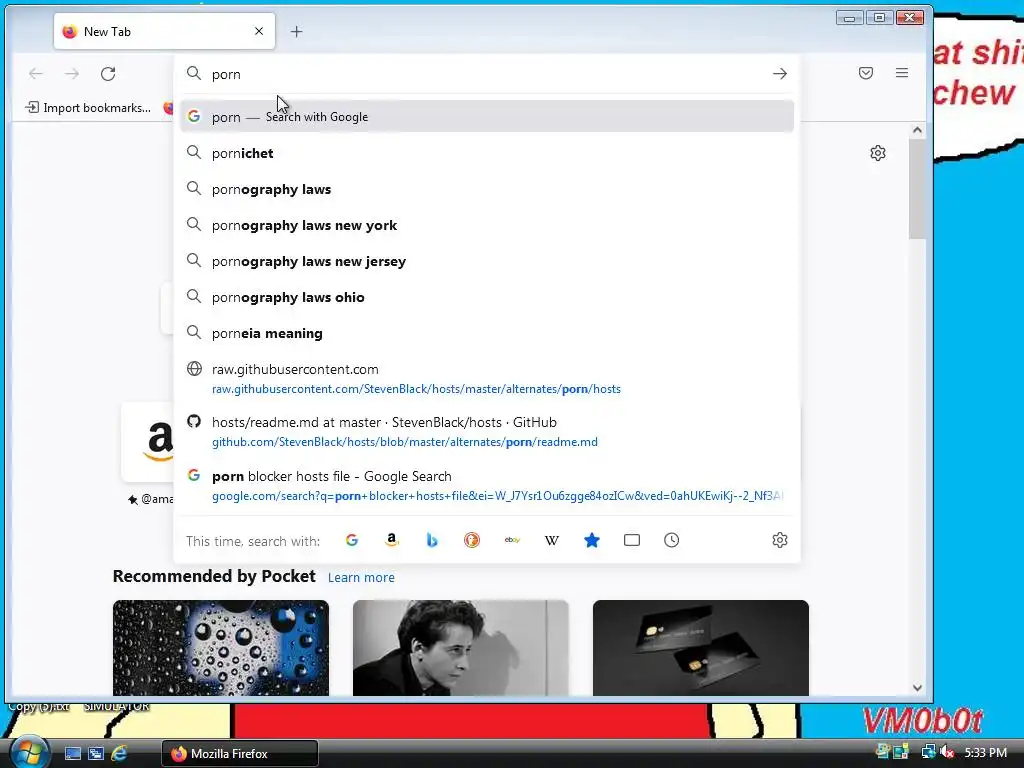This screenshot has height=768, width=1024.
Task: Click the Go arrow in the address bar
Action: [x=780, y=74]
